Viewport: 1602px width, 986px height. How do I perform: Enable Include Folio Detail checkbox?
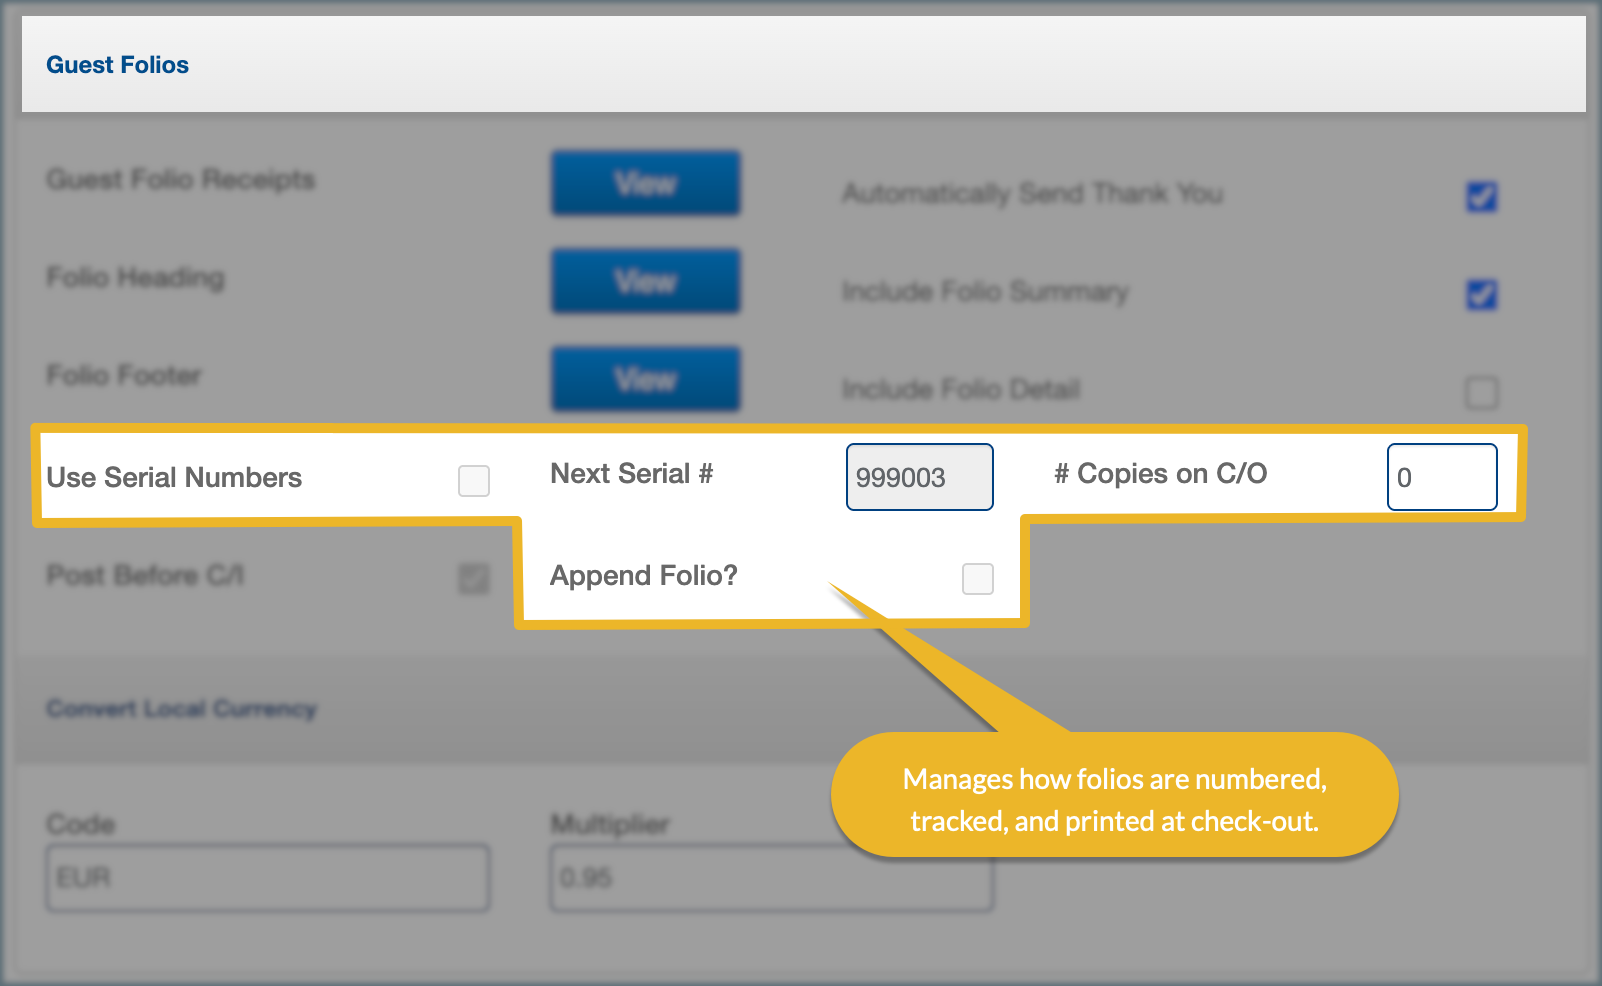pos(1481,392)
